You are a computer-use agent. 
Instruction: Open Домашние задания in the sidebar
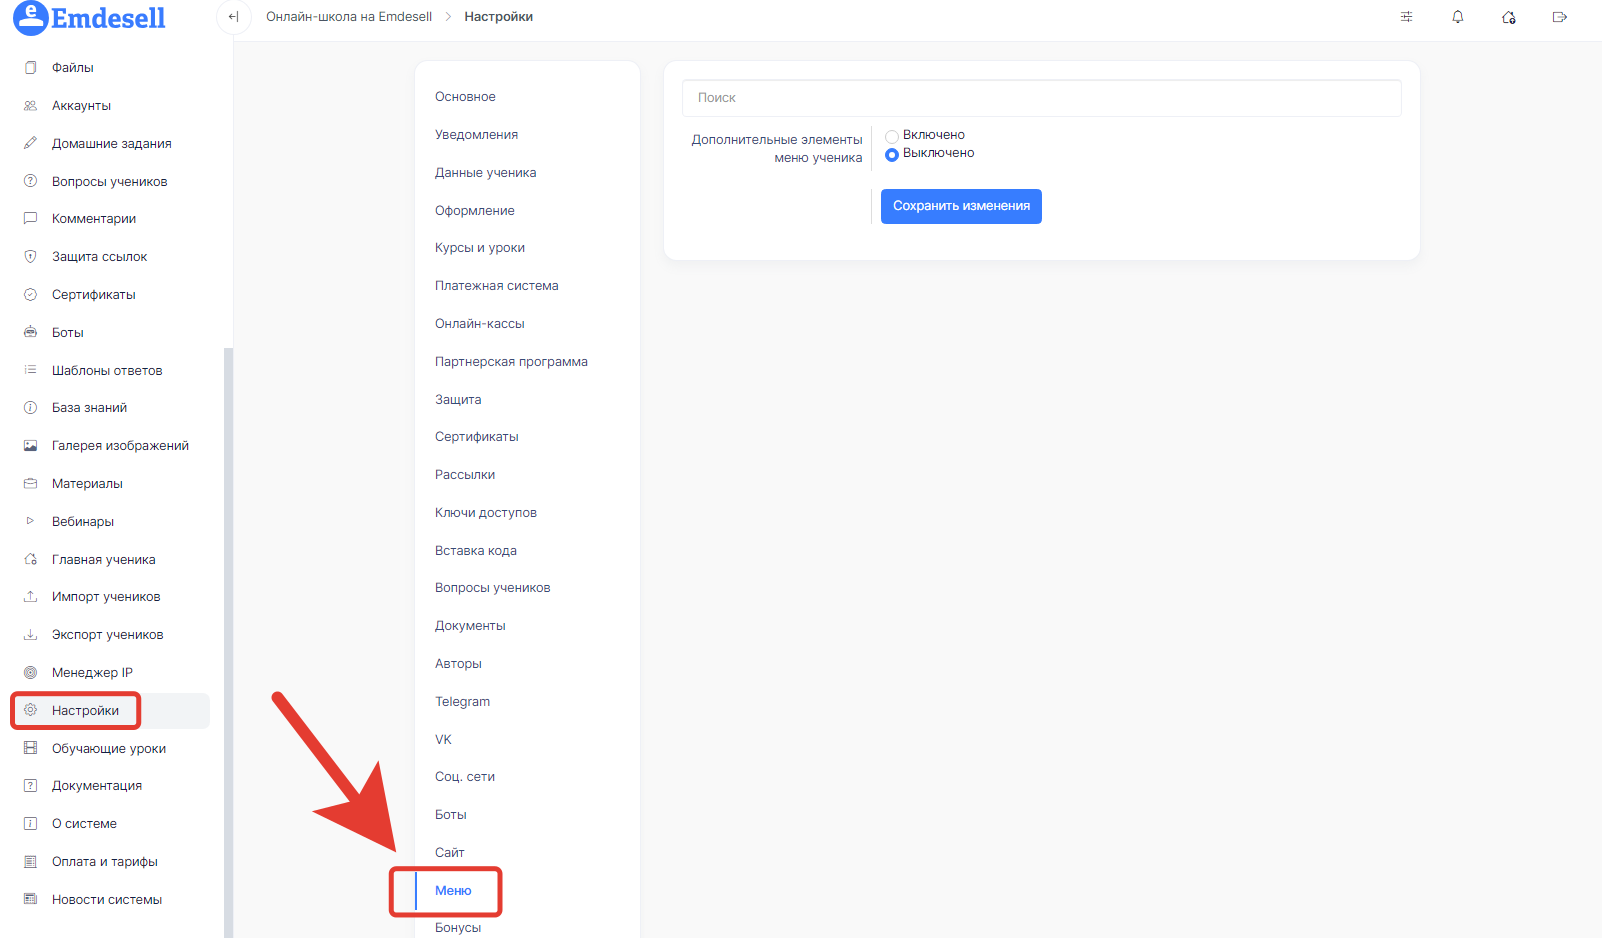[x=111, y=144]
